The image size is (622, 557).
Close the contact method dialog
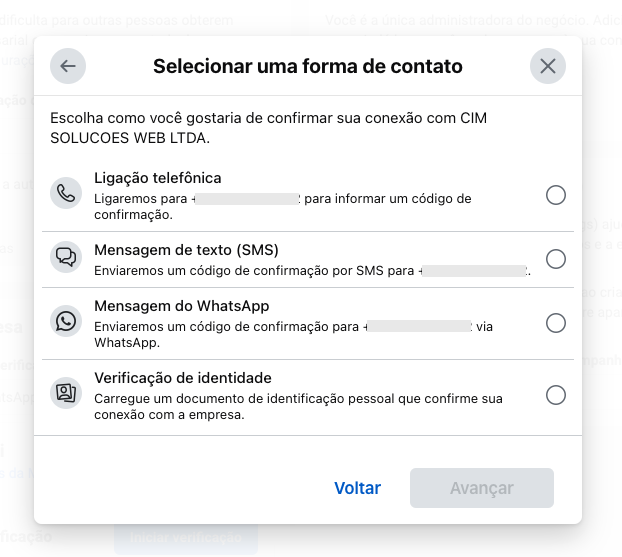point(547,66)
